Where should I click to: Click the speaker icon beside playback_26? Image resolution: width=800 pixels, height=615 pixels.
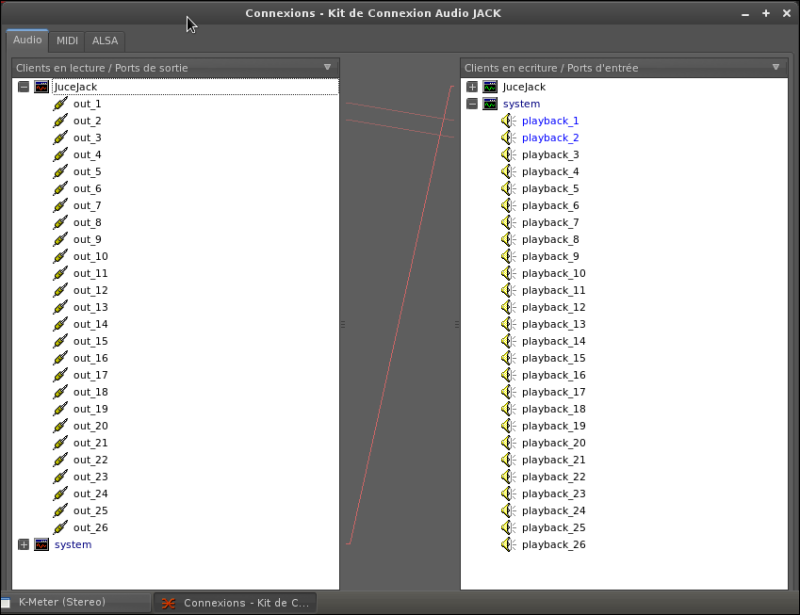508,545
